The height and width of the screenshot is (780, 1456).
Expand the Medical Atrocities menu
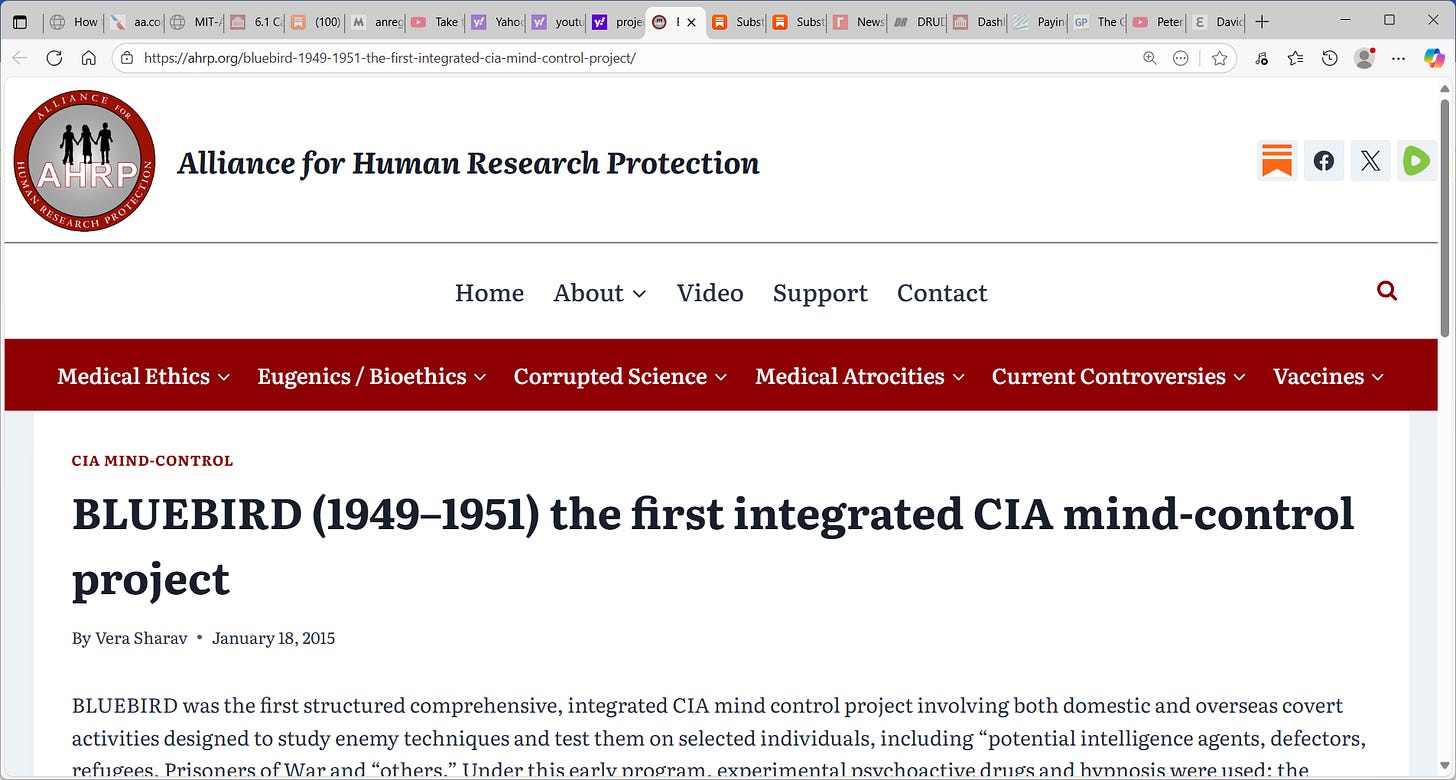tap(860, 376)
